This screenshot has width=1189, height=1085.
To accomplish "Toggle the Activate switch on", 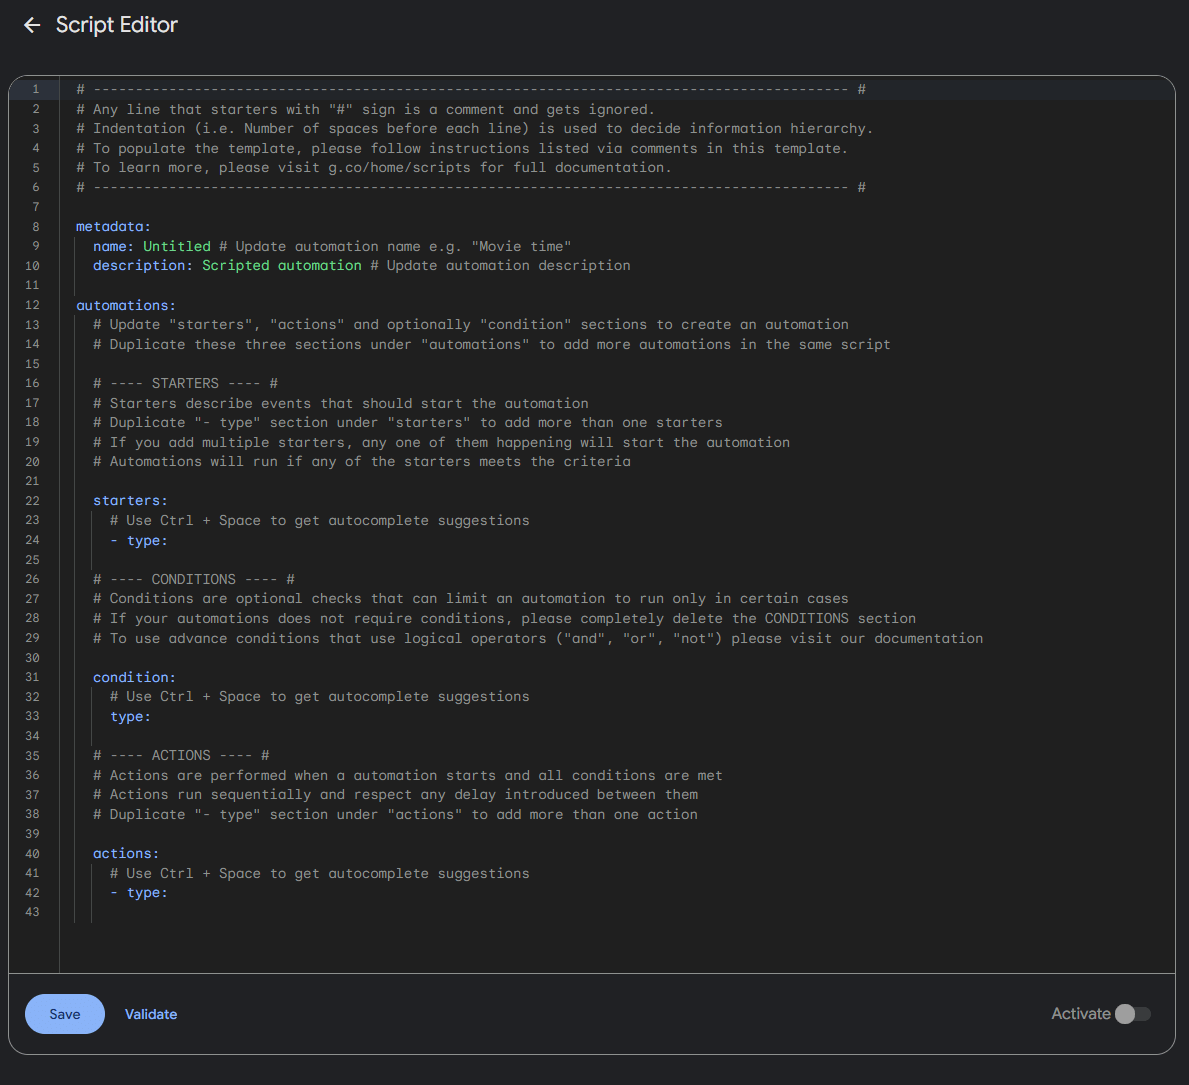I will tap(1135, 1013).
